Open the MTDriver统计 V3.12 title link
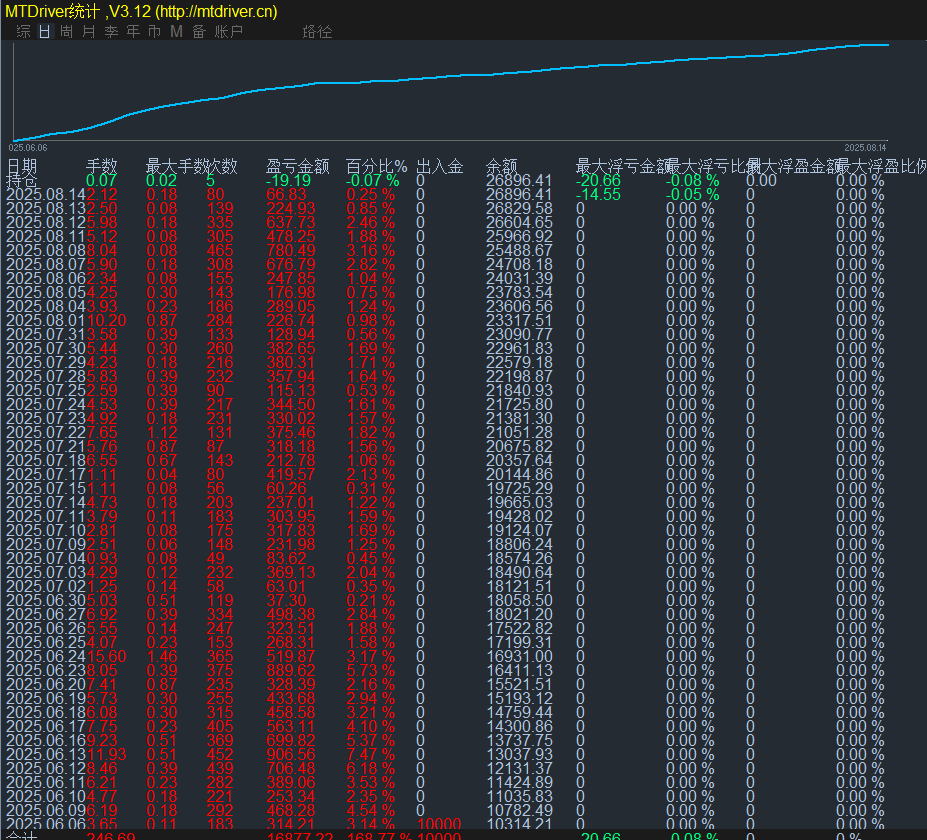Screen dimensions: 927x840 click(141, 11)
